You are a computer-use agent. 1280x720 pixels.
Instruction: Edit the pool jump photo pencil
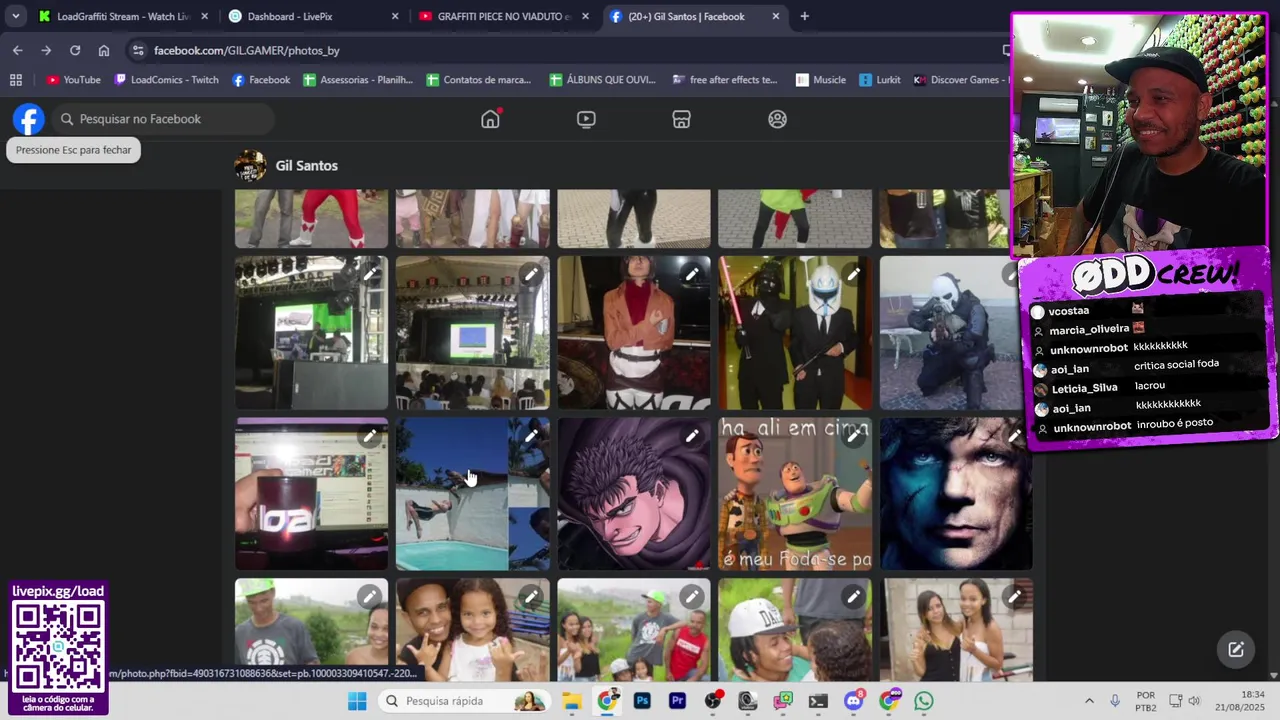point(531,435)
